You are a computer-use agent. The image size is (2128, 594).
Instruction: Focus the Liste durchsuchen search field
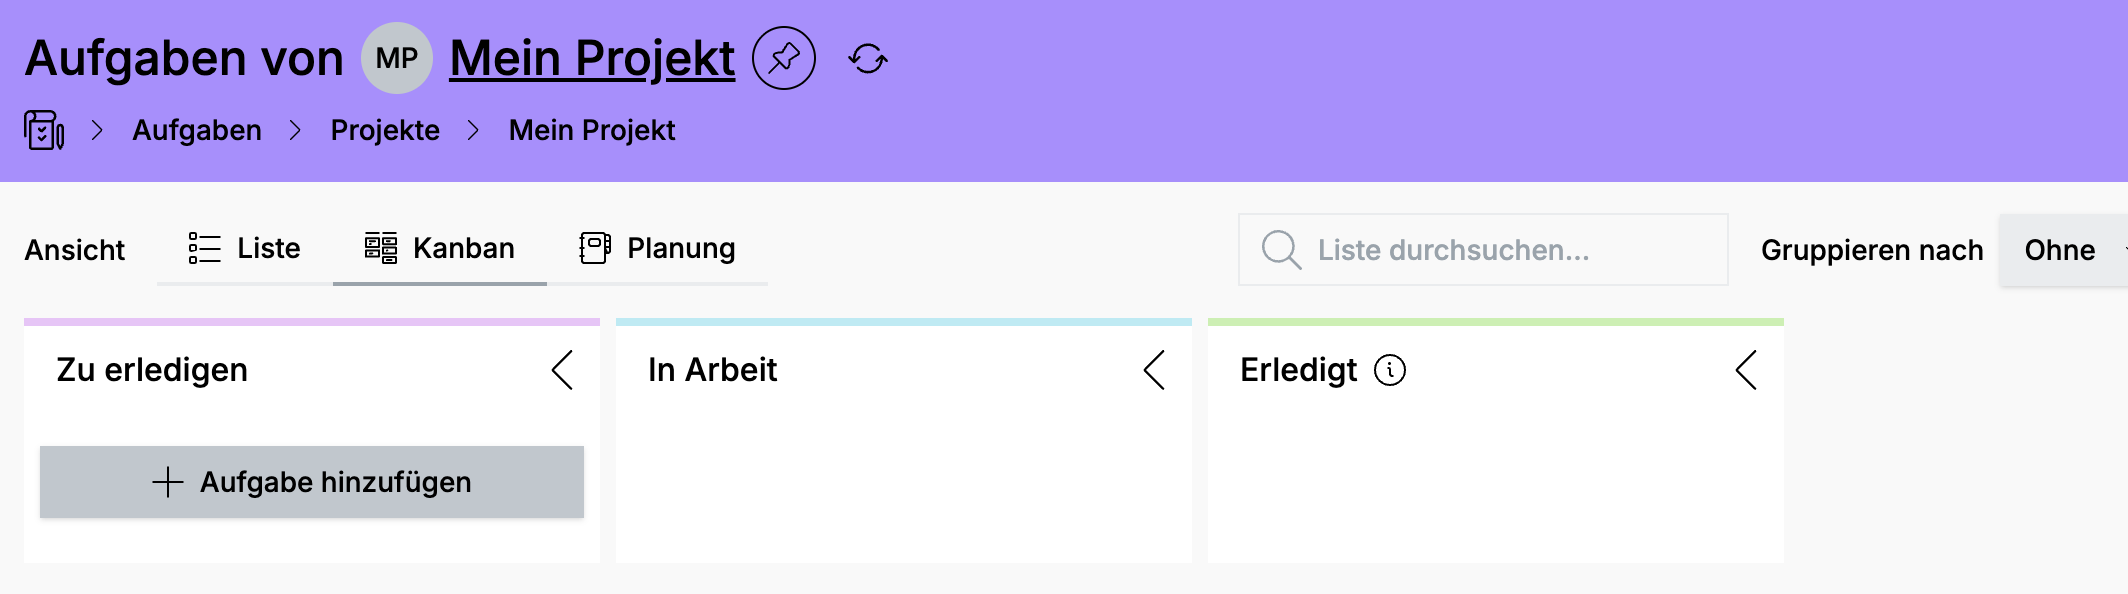(1483, 250)
